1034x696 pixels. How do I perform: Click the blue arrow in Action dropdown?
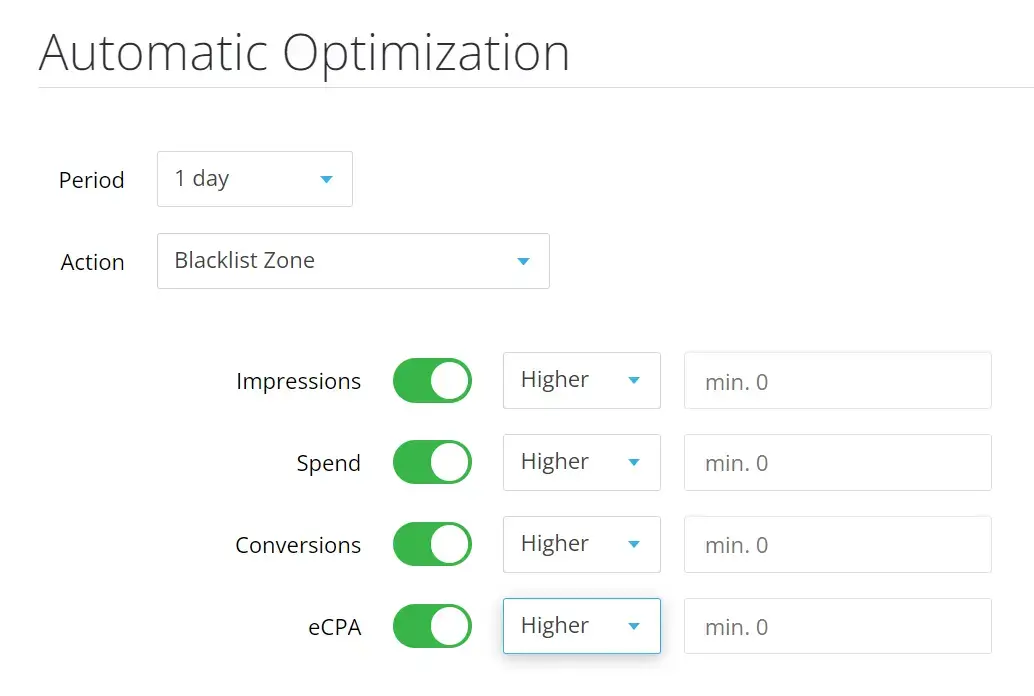coord(523,262)
